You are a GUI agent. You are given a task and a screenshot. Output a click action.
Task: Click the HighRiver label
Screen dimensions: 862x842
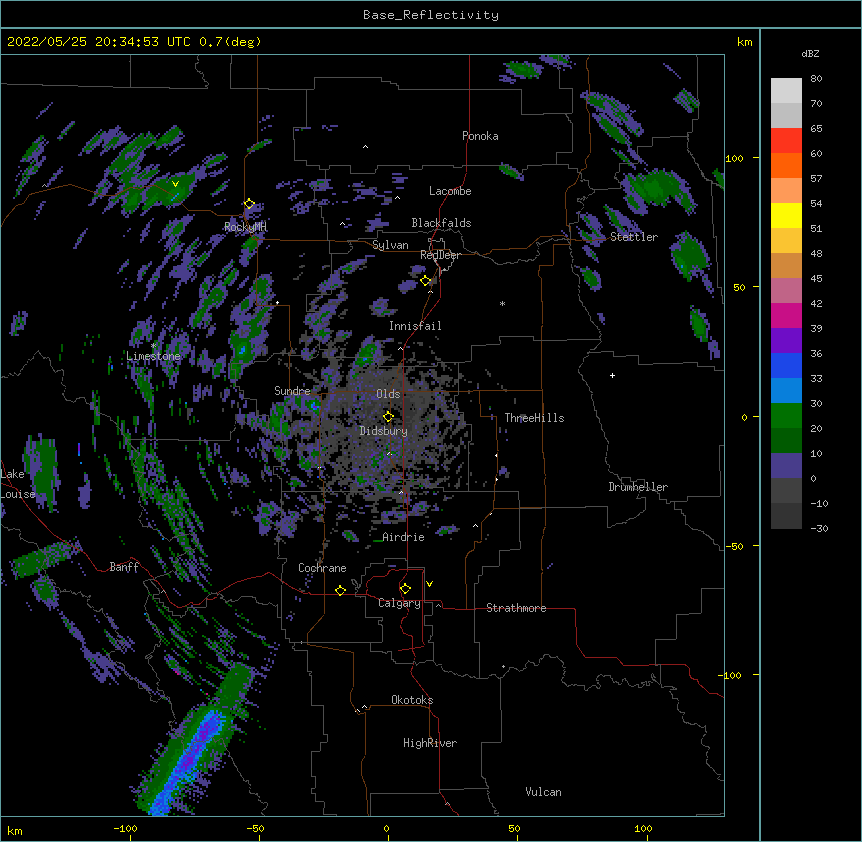coord(430,743)
